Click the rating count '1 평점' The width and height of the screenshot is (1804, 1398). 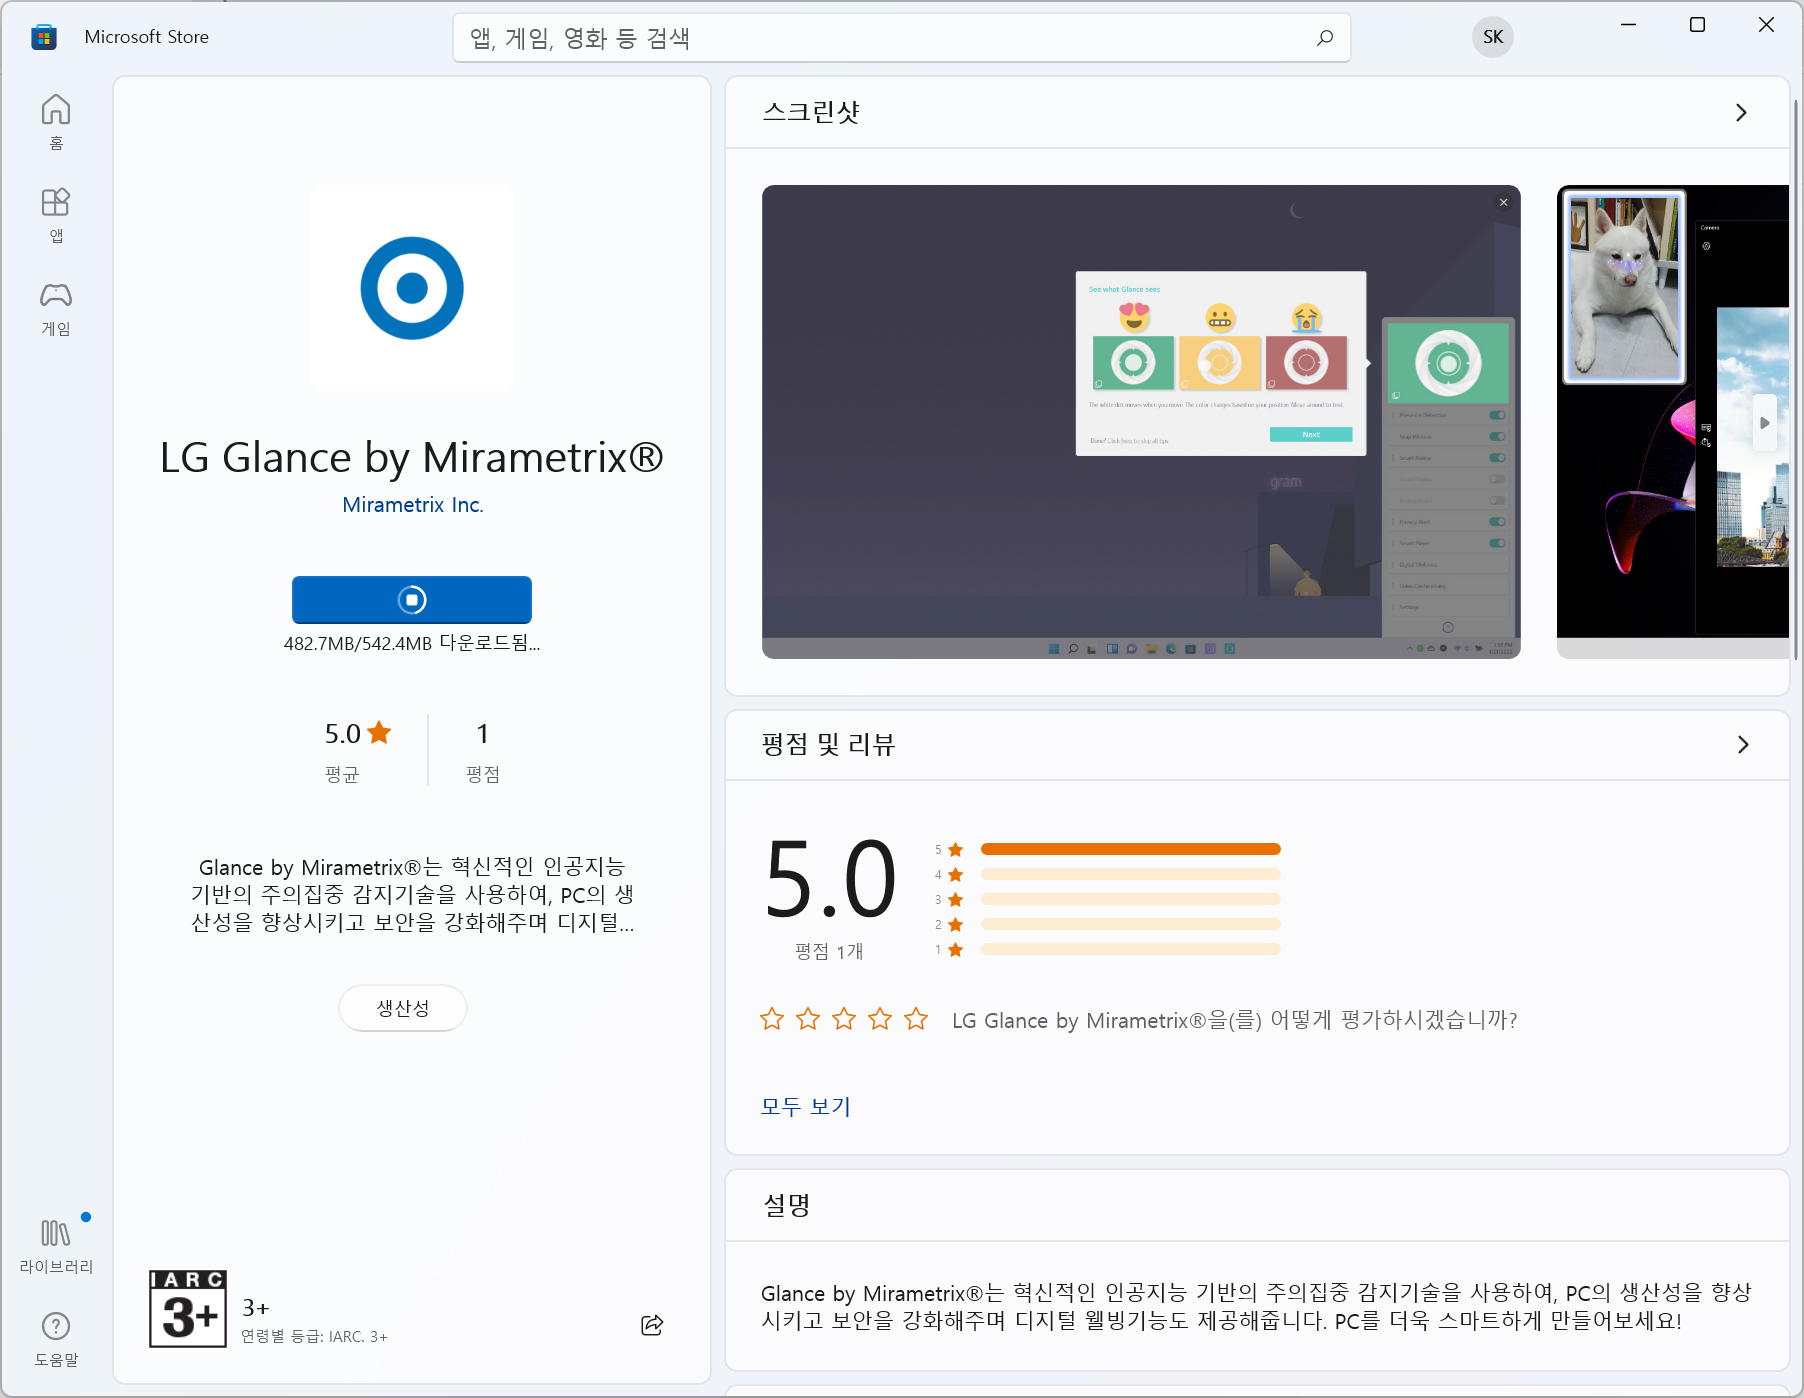coord(483,751)
